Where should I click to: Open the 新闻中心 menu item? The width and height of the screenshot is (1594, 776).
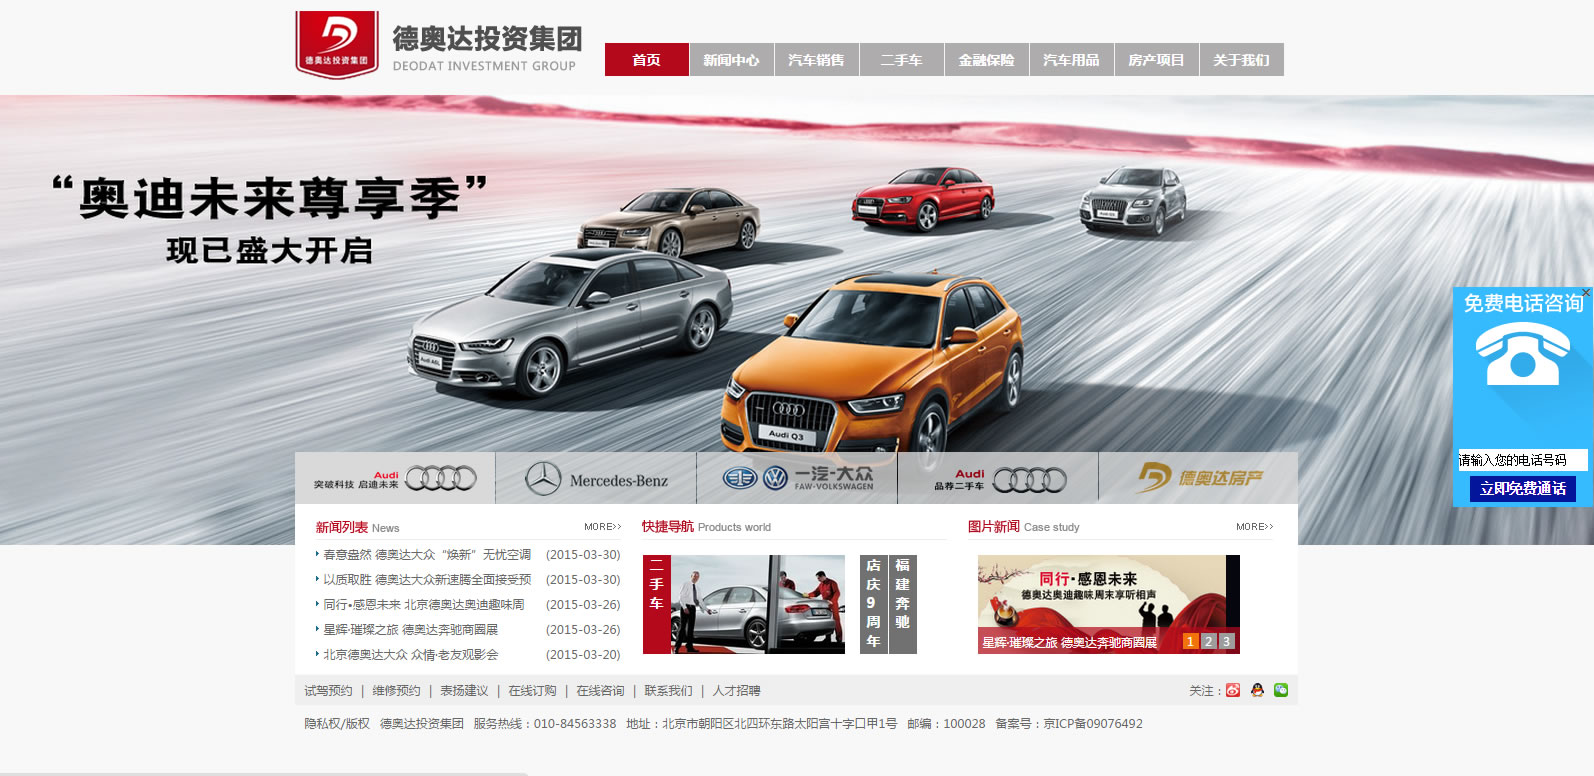[731, 60]
